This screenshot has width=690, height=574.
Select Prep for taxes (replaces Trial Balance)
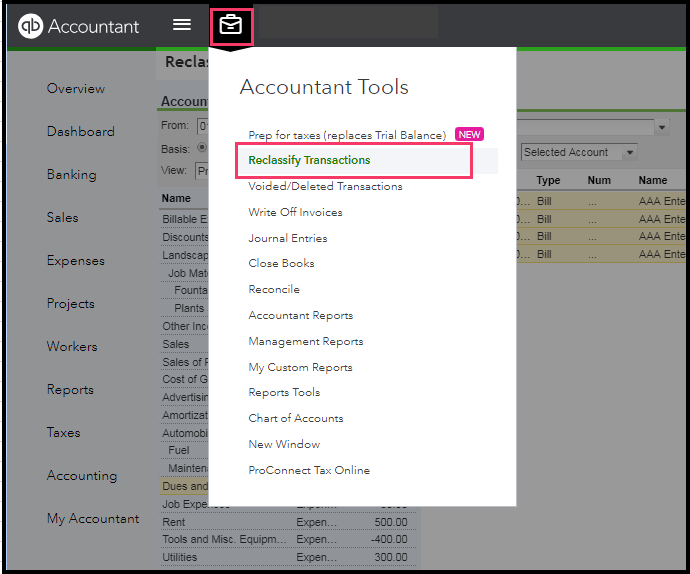coord(347,135)
